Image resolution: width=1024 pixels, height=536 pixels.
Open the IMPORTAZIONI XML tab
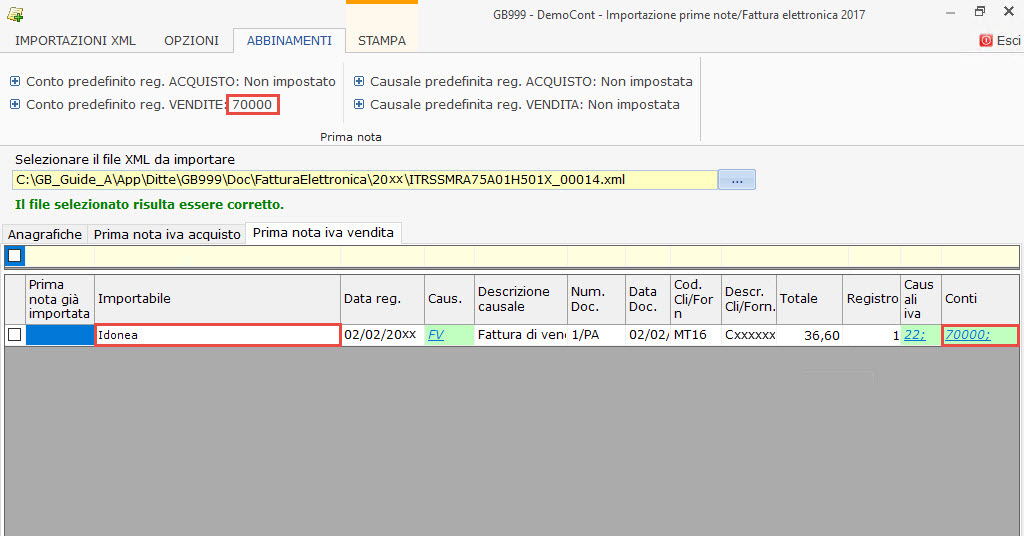[75, 41]
